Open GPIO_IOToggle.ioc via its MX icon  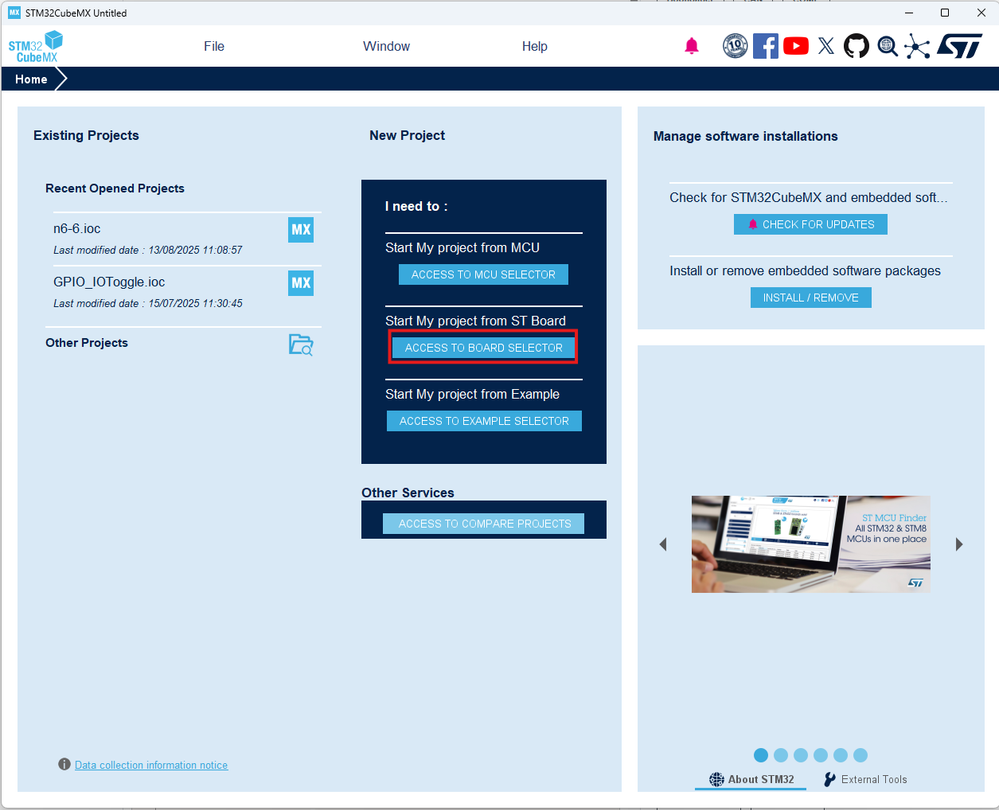301,283
